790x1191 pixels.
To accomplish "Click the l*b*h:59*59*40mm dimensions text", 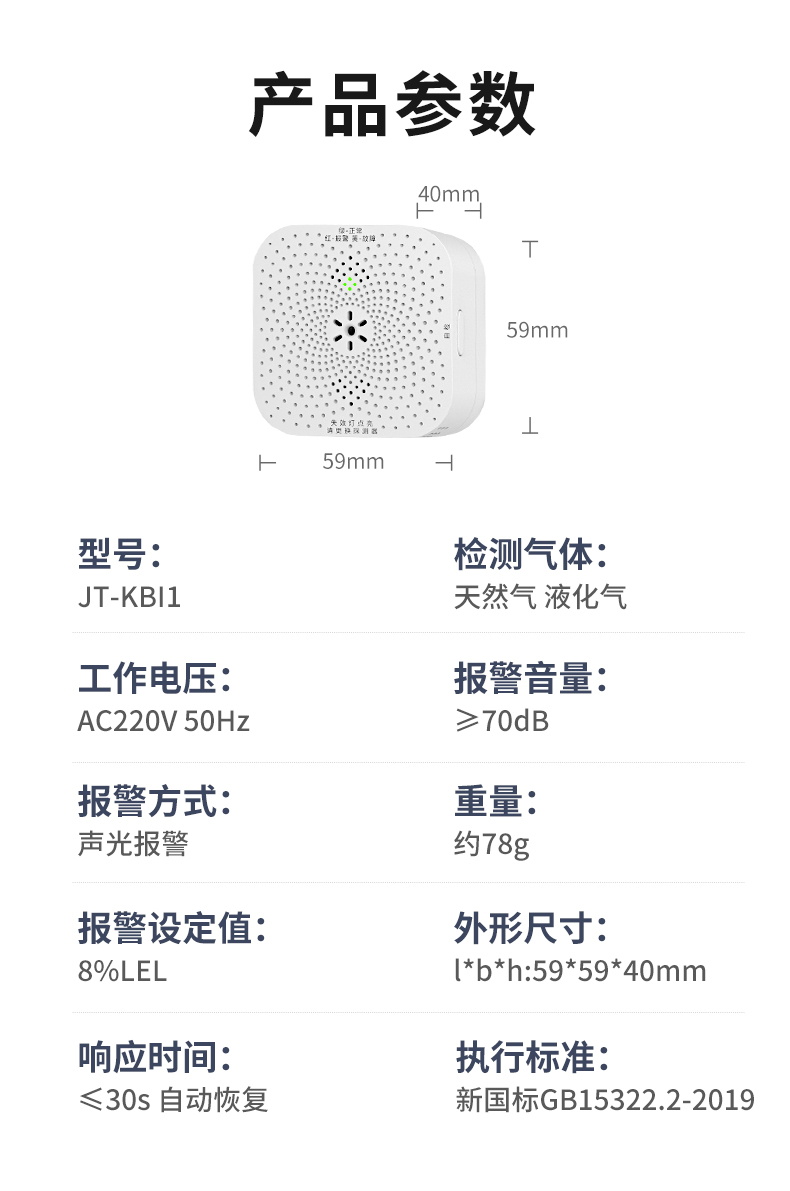I will click(x=580, y=970).
